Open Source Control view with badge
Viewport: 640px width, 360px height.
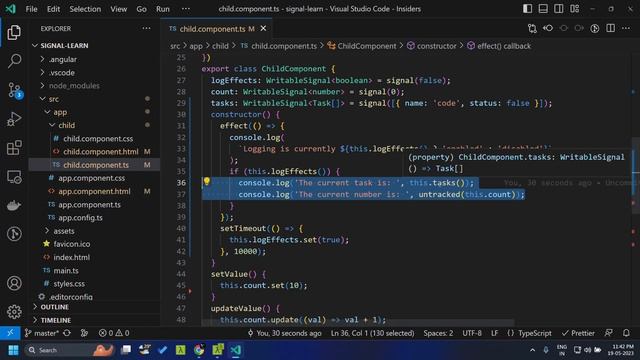15,90
